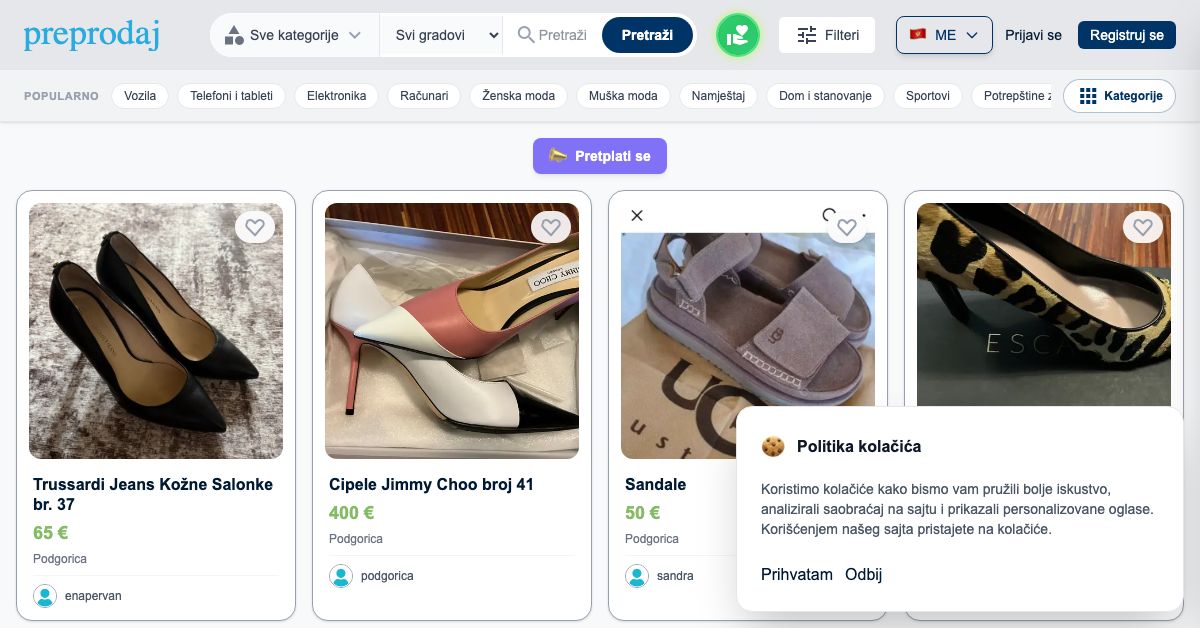The height and width of the screenshot is (628, 1200).
Task: Accept cookies with Prihvatam
Action: click(x=797, y=574)
